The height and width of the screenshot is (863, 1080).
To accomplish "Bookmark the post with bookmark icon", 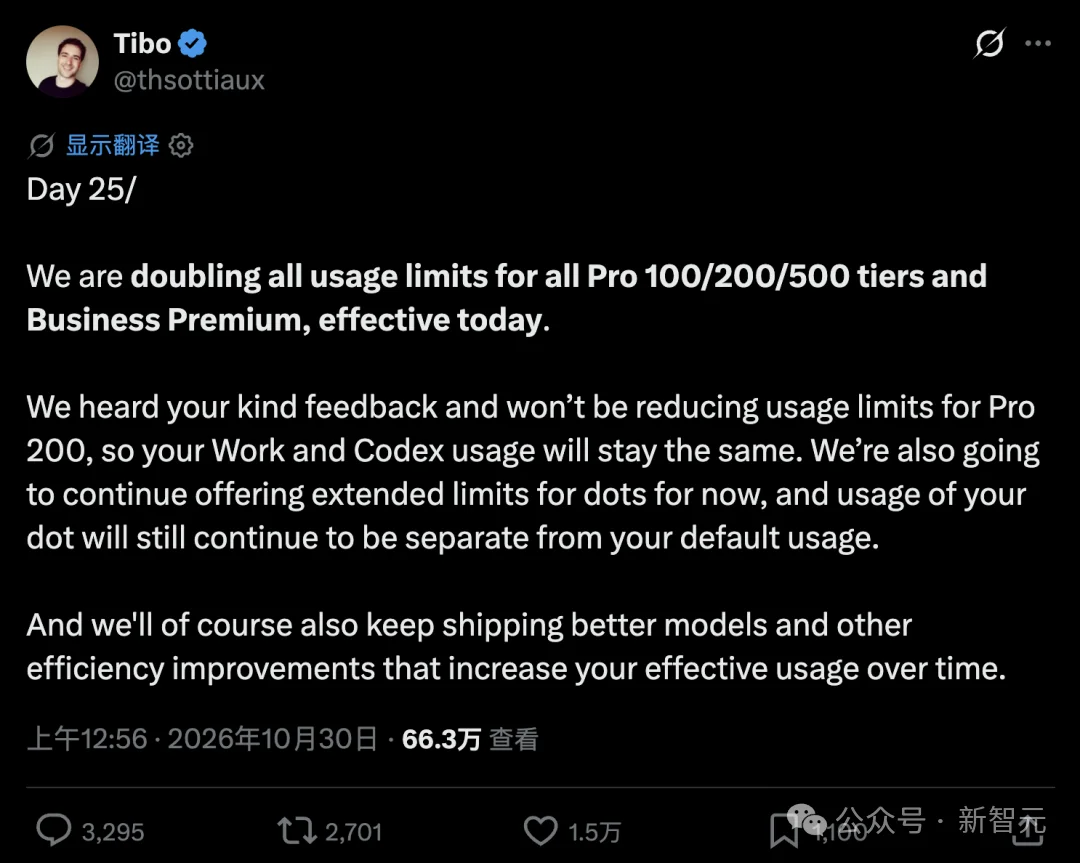I will tap(783, 831).
